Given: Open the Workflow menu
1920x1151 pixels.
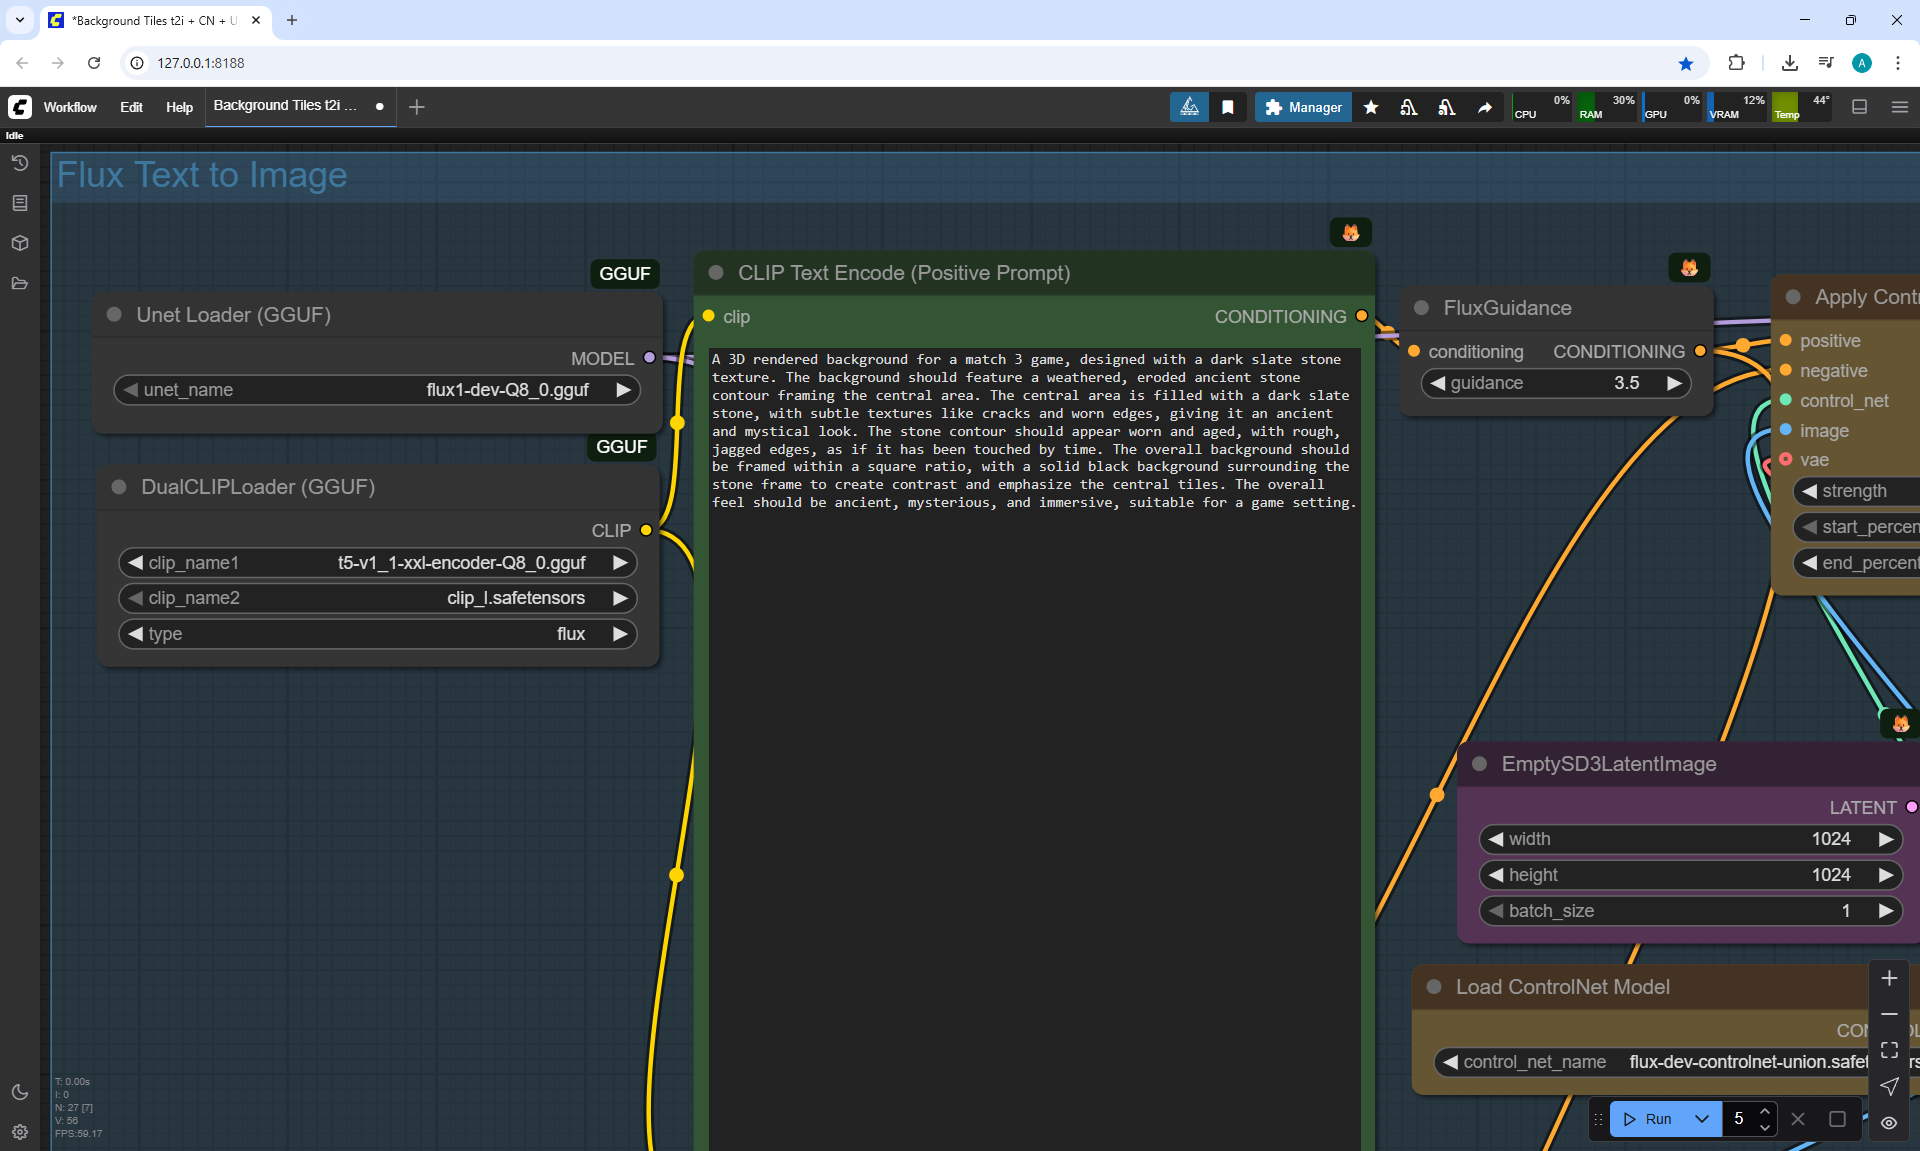Looking at the screenshot, I should (x=70, y=107).
